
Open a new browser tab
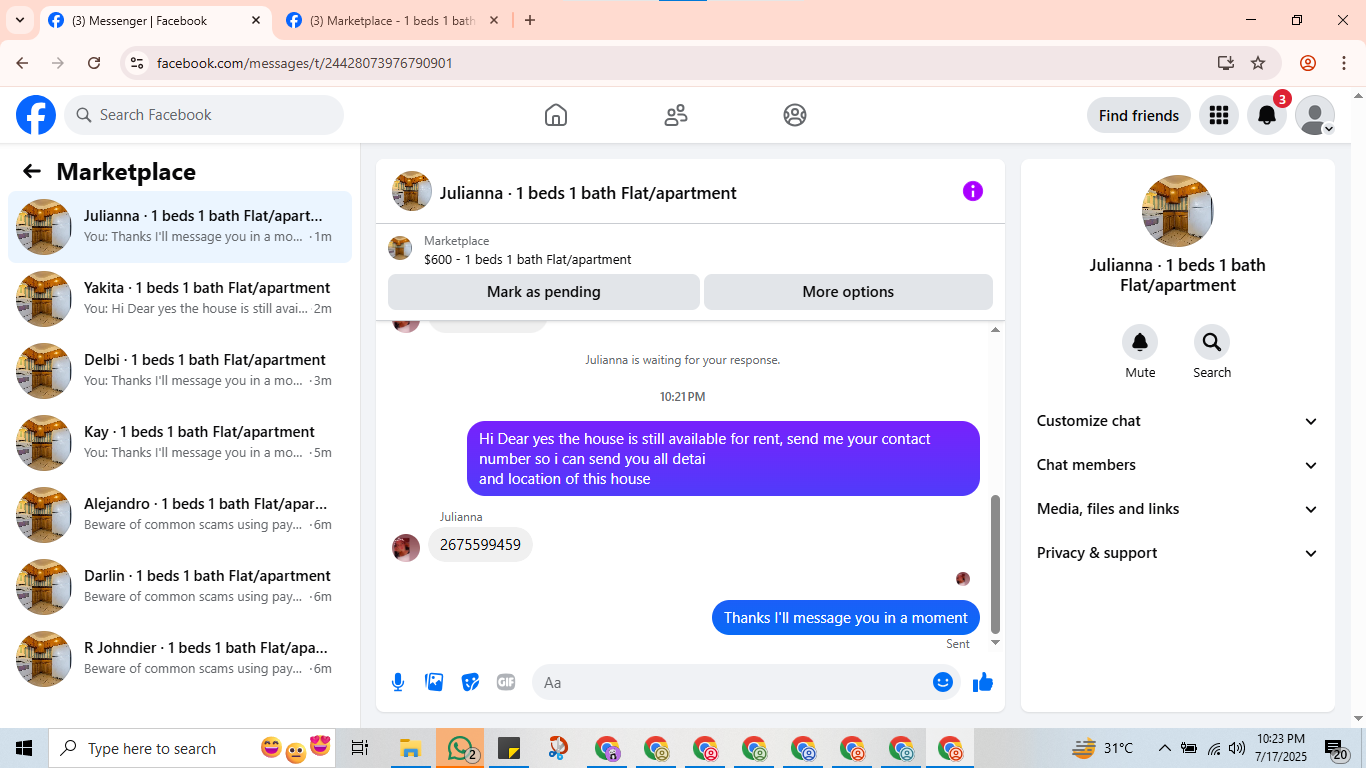coord(530,20)
